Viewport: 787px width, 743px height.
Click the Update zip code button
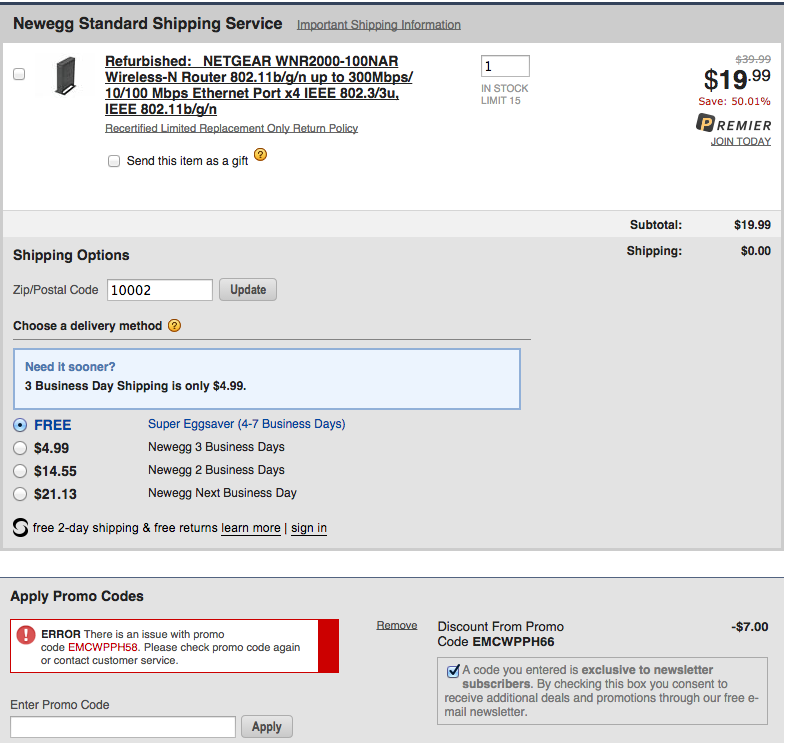pyautogui.click(x=248, y=290)
